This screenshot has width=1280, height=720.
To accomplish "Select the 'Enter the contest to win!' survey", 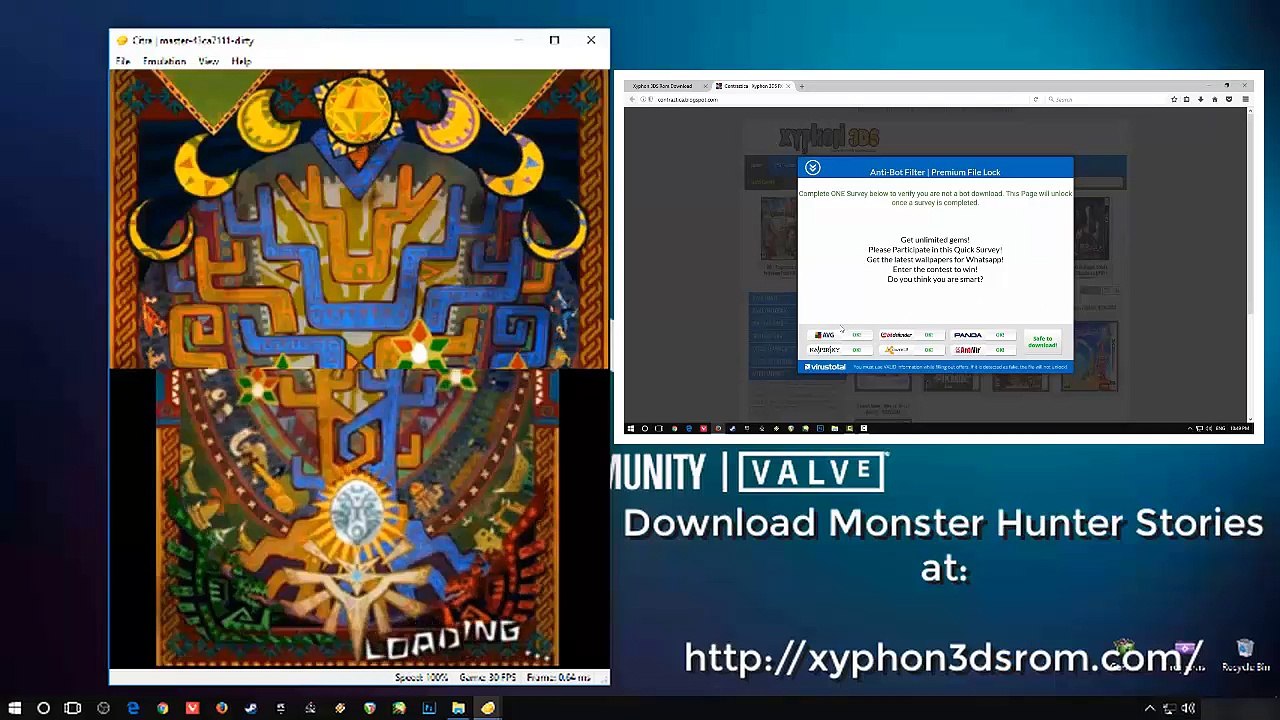I will pyautogui.click(x=935, y=270).
